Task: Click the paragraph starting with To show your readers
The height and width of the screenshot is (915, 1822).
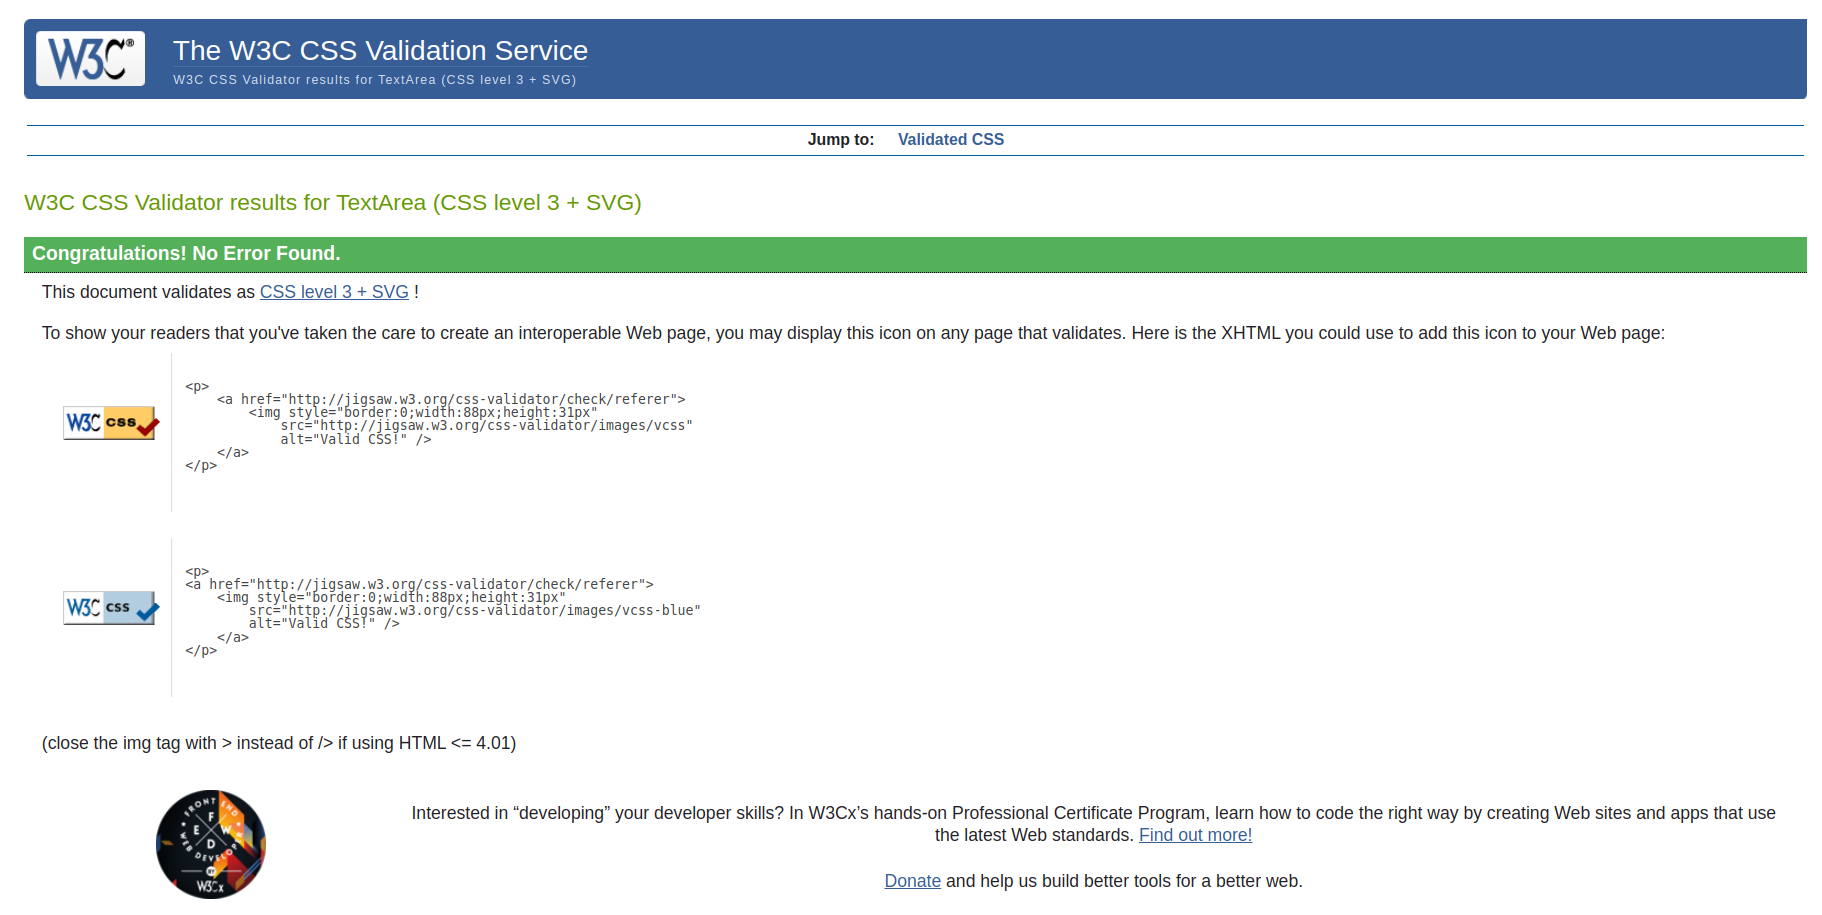Action: [x=853, y=333]
